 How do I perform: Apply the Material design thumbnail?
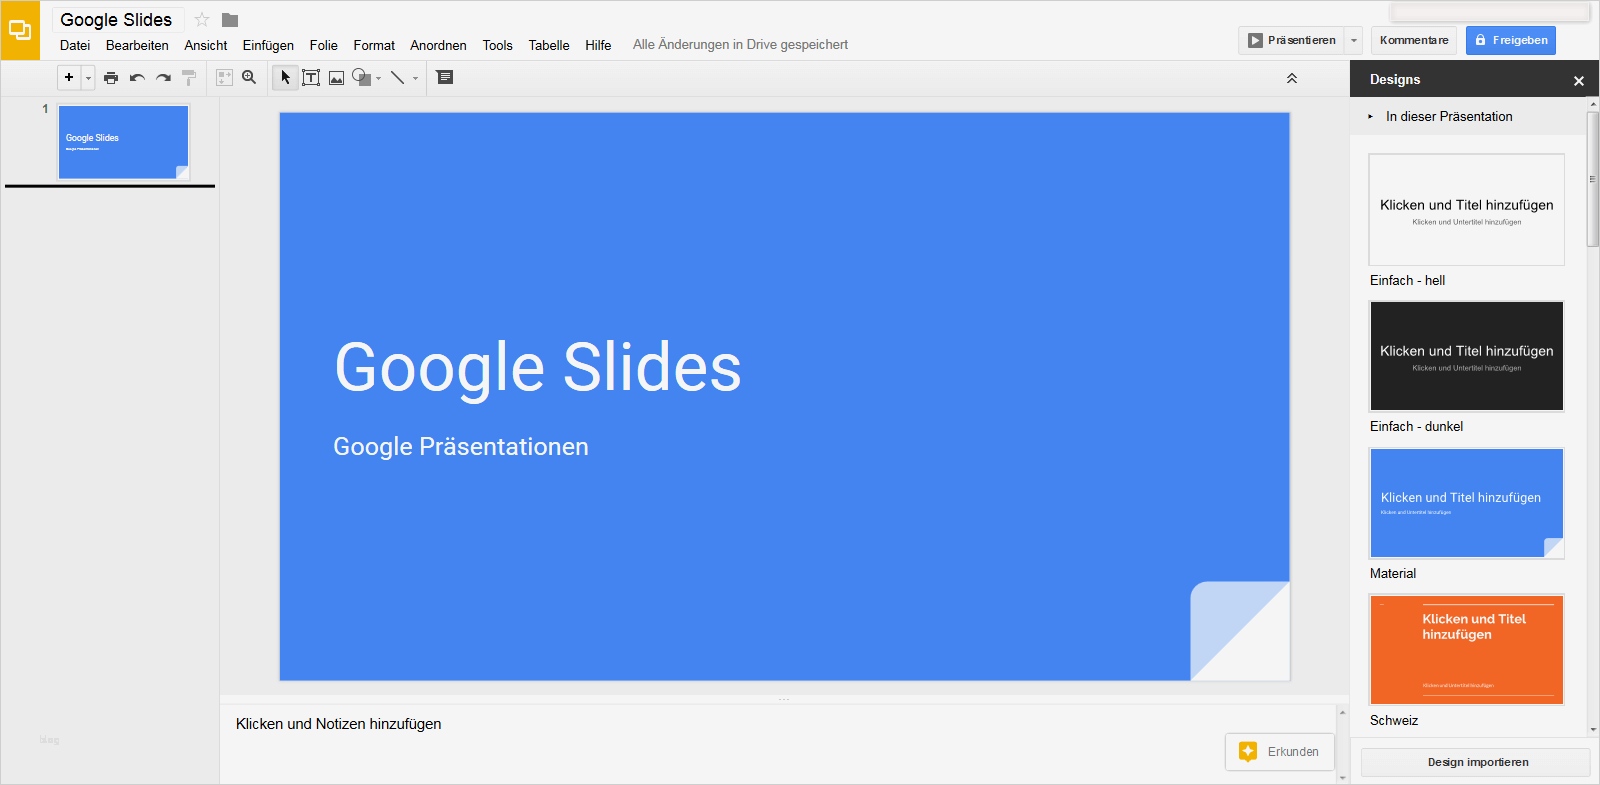pos(1467,503)
